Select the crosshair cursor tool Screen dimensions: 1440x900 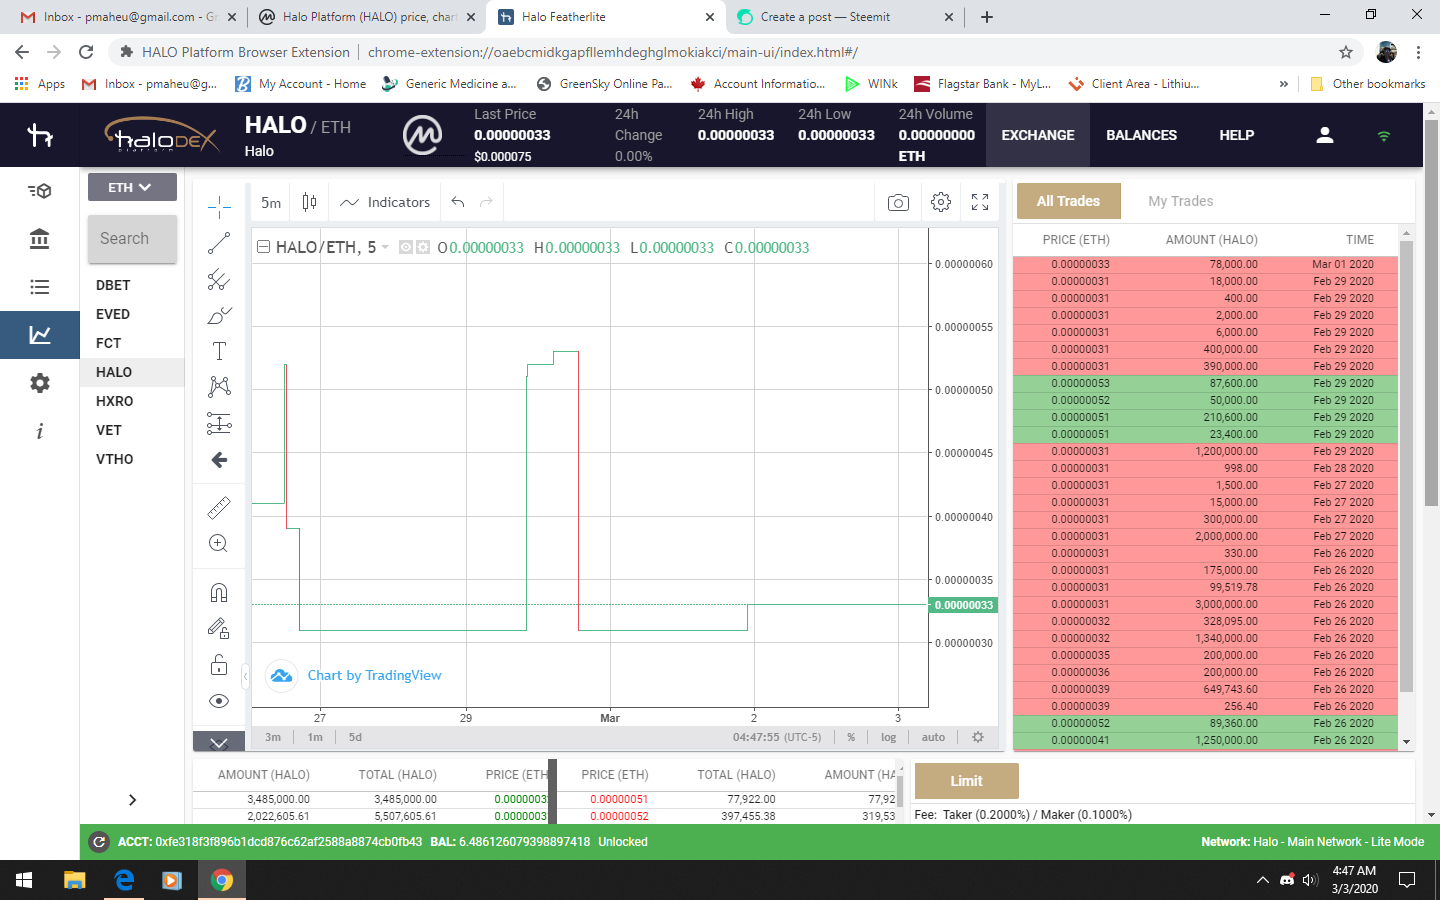[219, 207]
